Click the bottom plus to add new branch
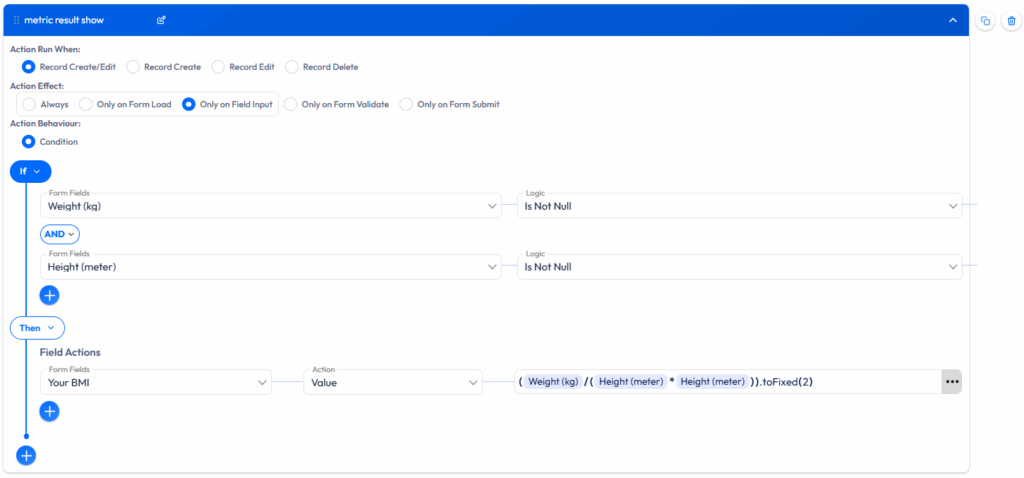This screenshot has width=1024, height=478. coord(26,455)
